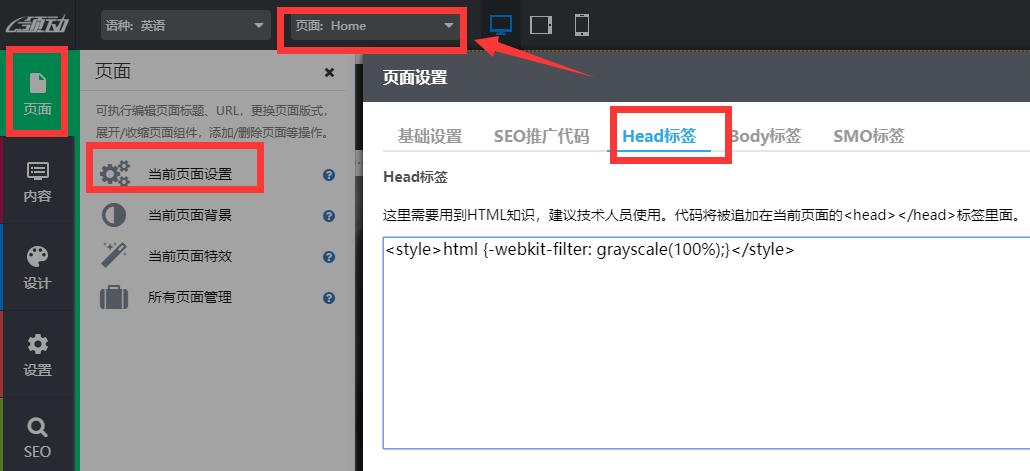The image size is (1030, 471).
Task: Open the 内容 (Content) sidebar section
Action: click(x=37, y=181)
